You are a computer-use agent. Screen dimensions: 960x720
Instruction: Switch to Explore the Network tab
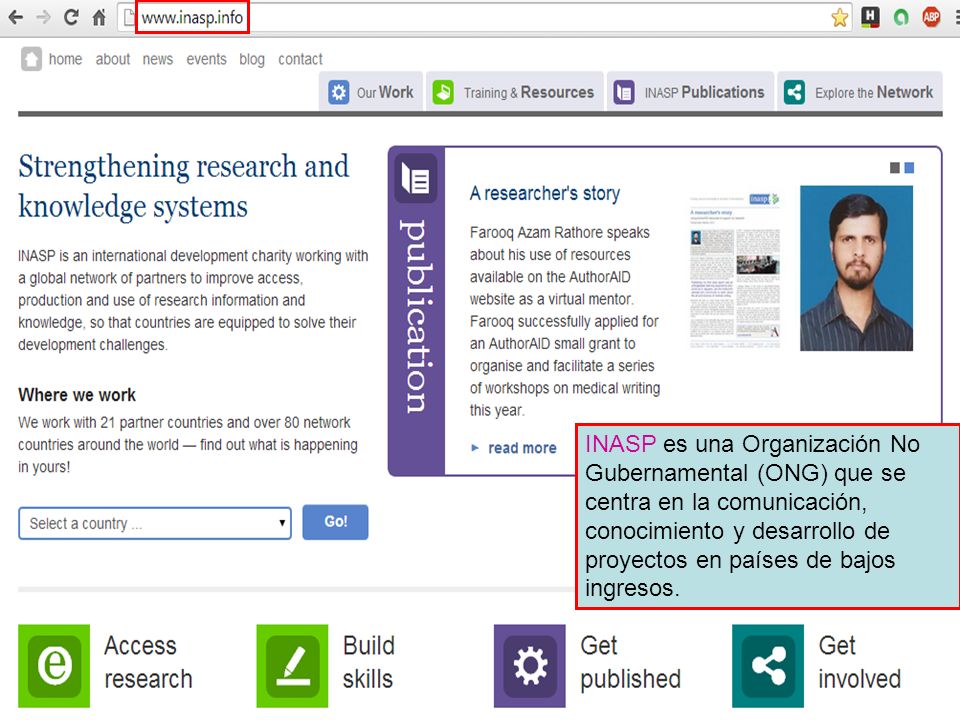[860, 92]
